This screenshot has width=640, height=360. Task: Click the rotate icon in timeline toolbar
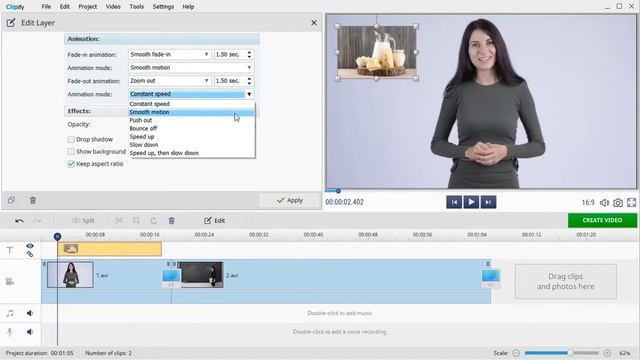(x=154, y=221)
